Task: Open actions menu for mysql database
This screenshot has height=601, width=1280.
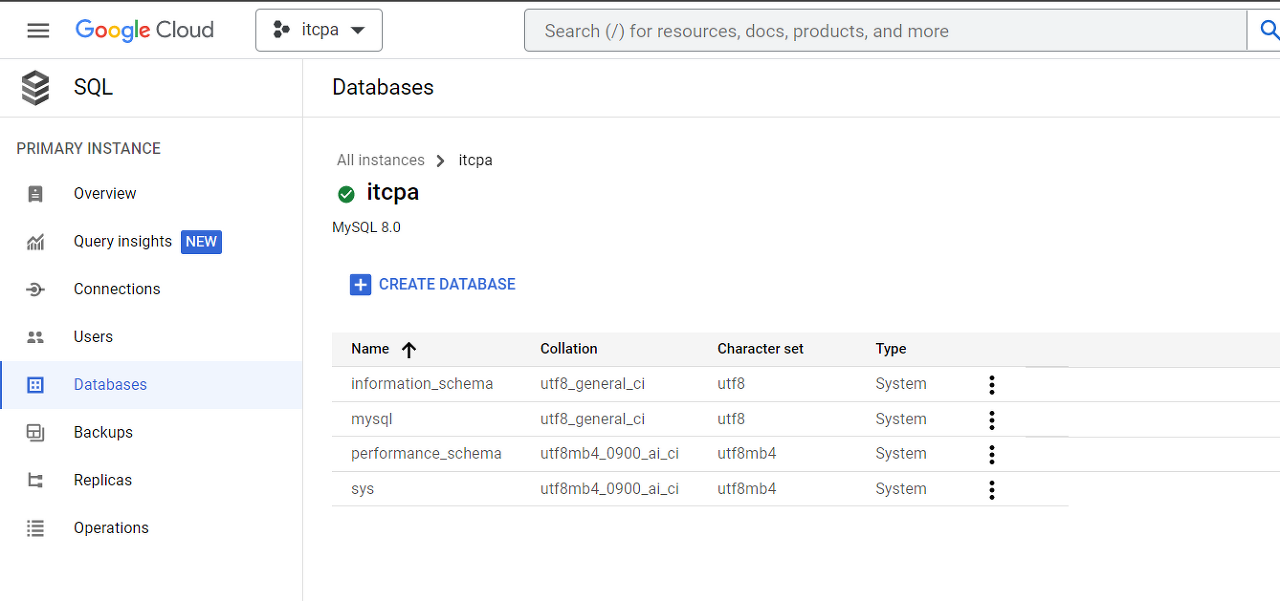Action: [x=992, y=420]
